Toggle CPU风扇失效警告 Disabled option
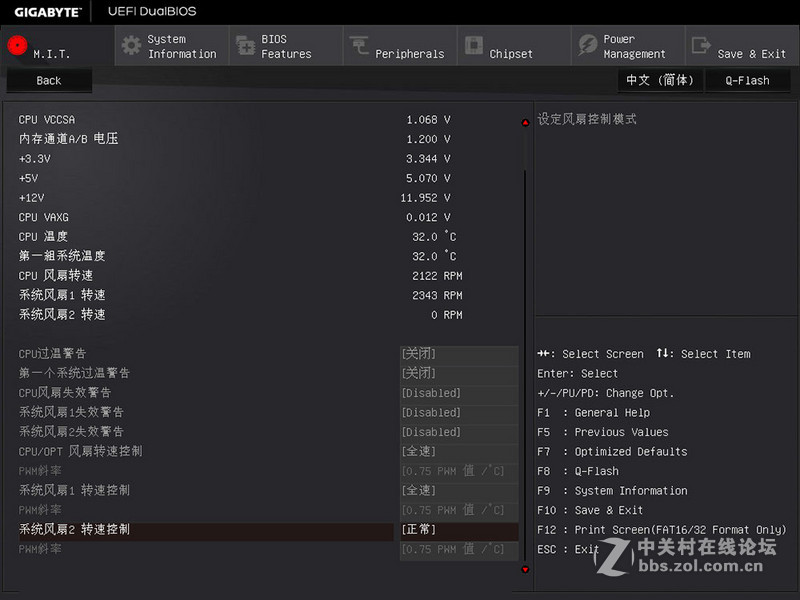Image resolution: width=800 pixels, height=600 pixels. [459, 393]
